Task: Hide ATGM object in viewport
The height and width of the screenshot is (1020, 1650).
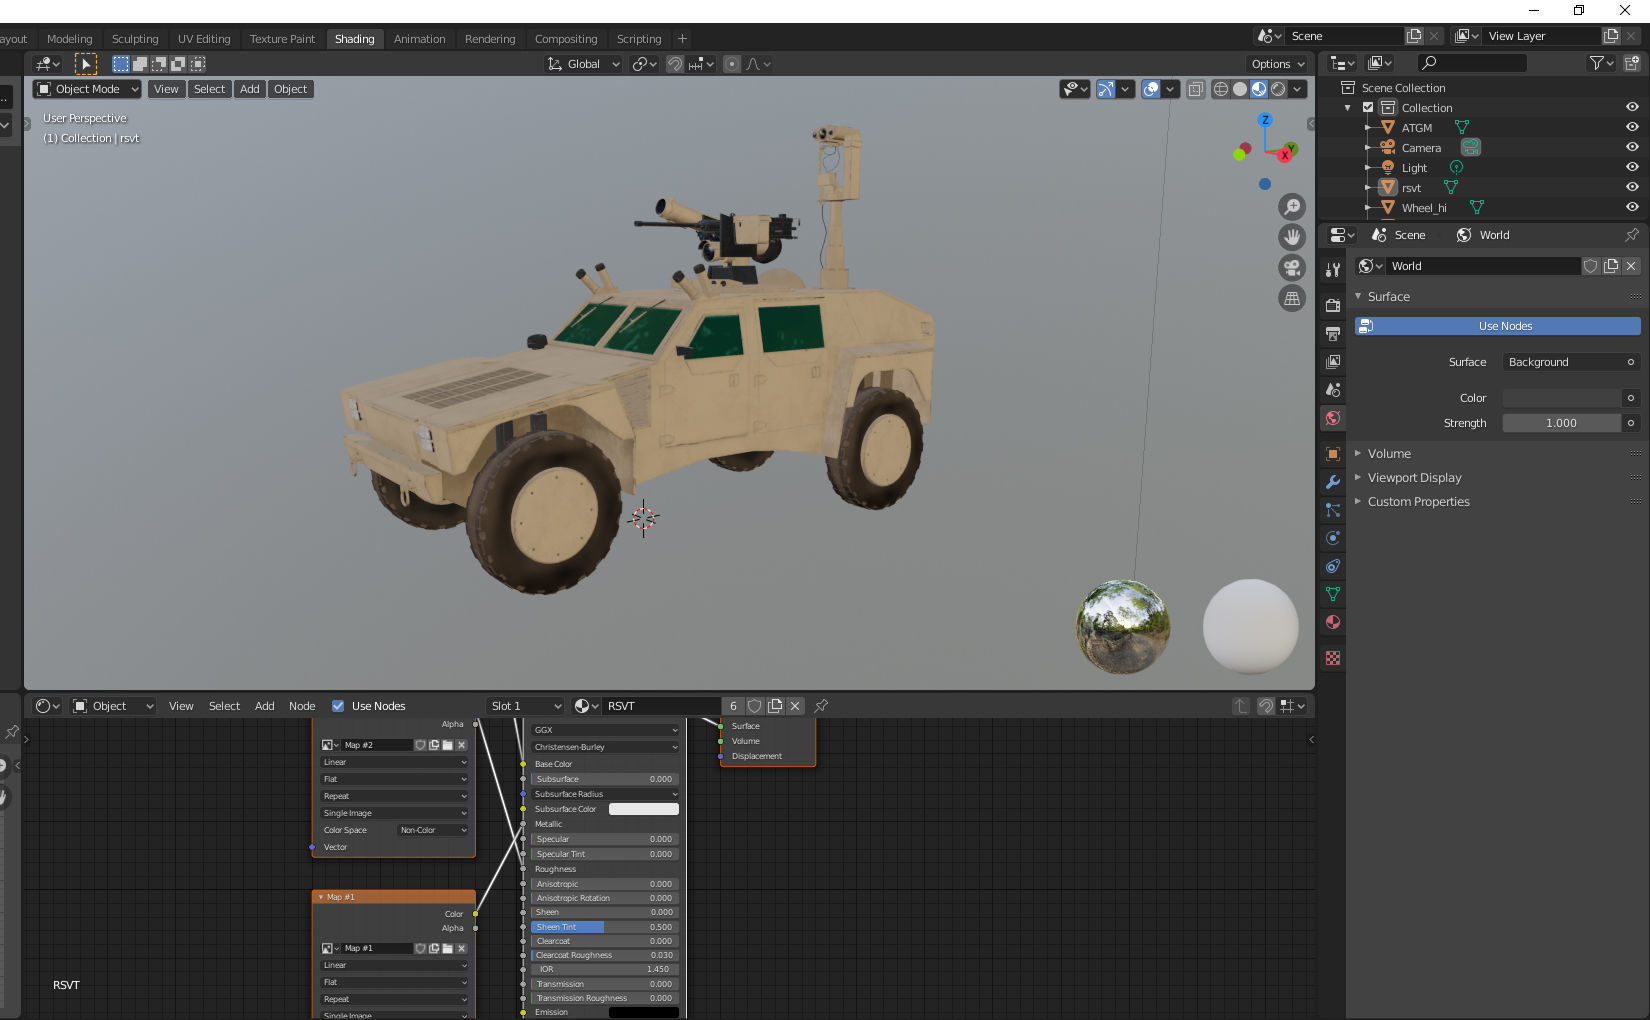Action: 1632,127
